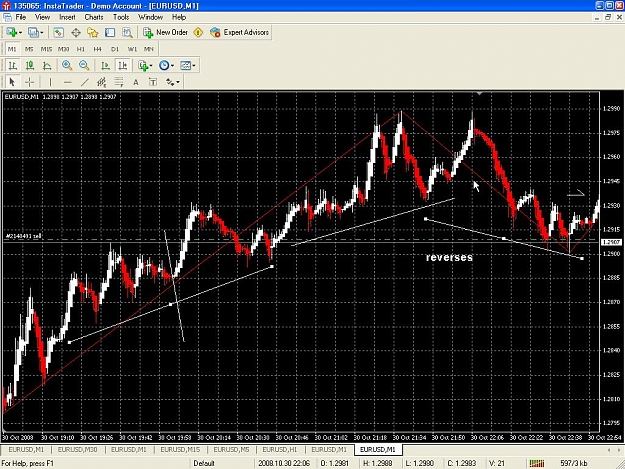
Task: Click the 'Default' profile in status bar
Action: pyautogui.click(x=204, y=463)
